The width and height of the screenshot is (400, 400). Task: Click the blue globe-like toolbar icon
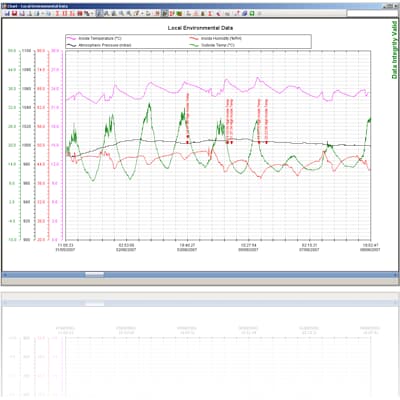coord(245,13)
